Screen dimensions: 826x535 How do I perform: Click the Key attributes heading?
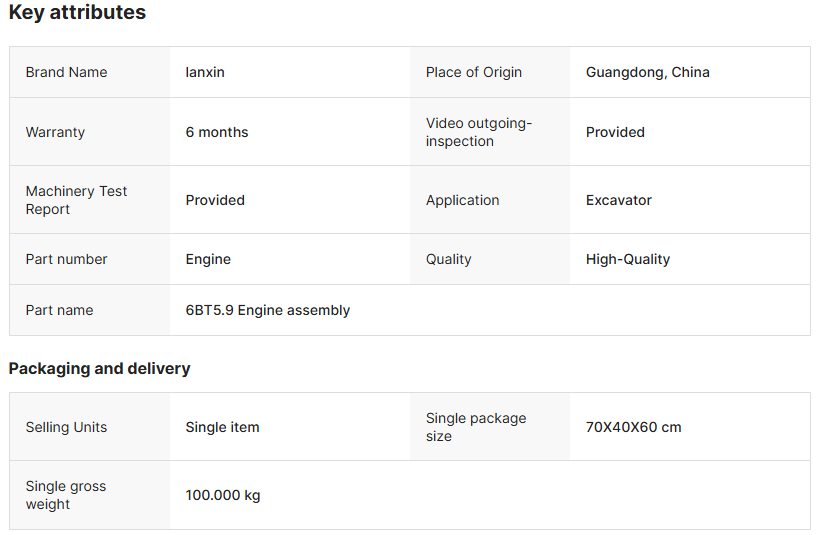tap(77, 13)
